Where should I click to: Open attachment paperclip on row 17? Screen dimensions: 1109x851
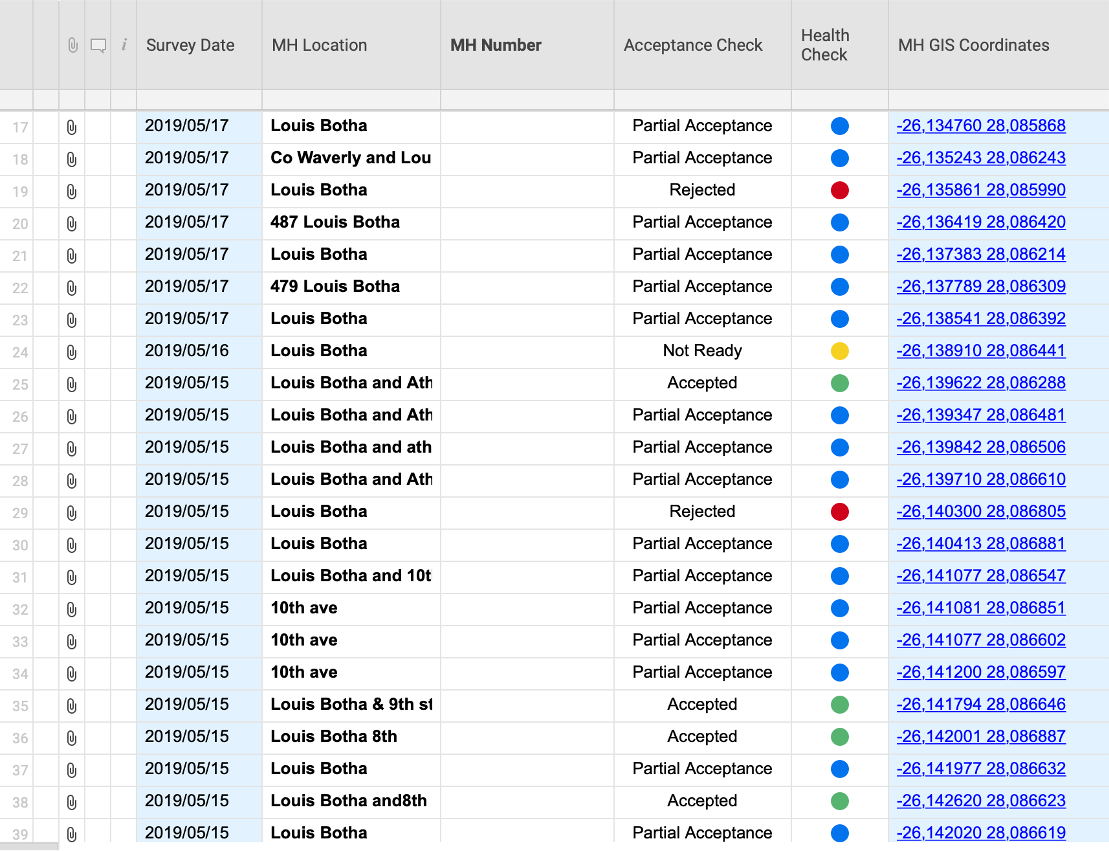tap(72, 127)
